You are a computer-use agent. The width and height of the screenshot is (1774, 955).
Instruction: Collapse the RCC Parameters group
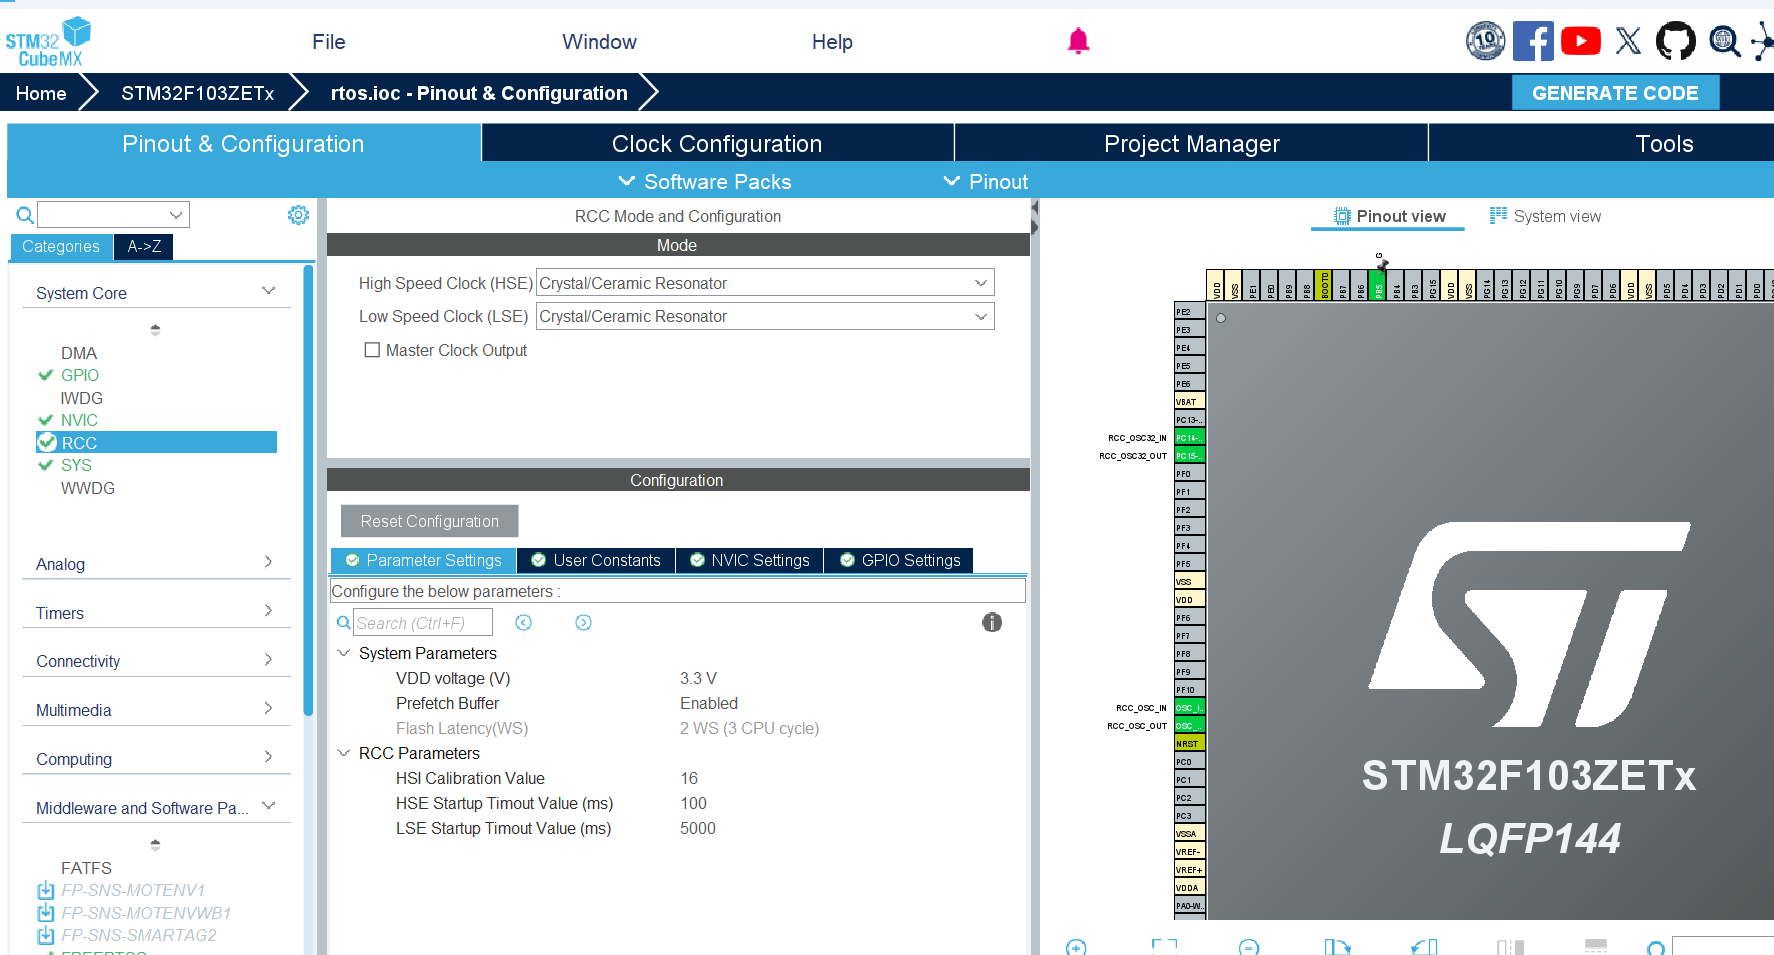pos(344,753)
